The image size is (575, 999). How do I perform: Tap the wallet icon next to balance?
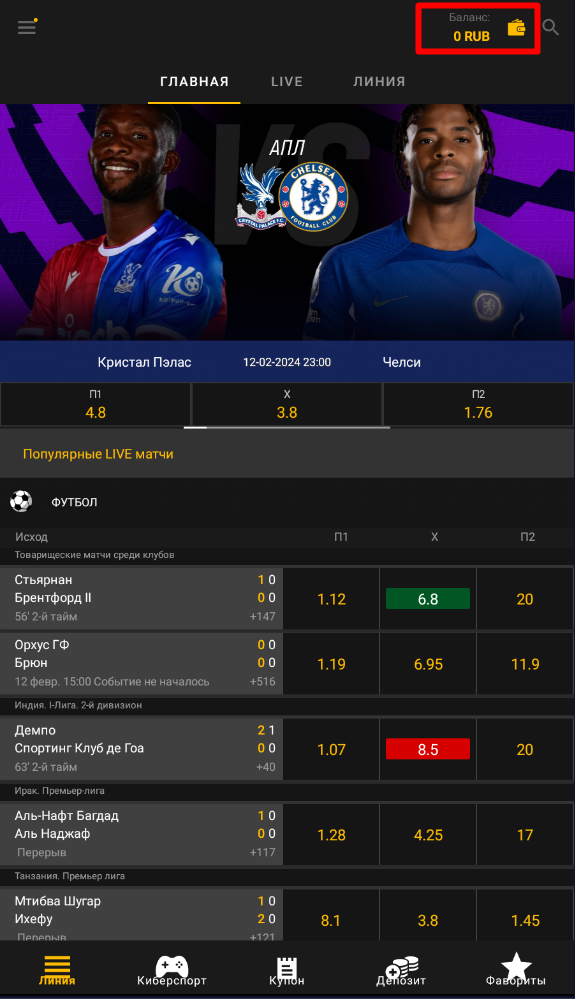tap(516, 28)
